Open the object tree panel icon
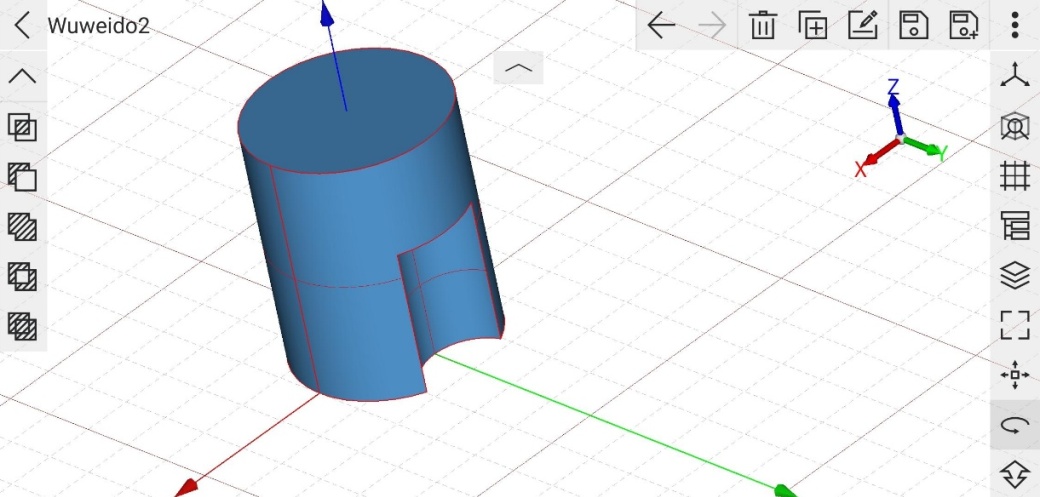 (1015, 226)
